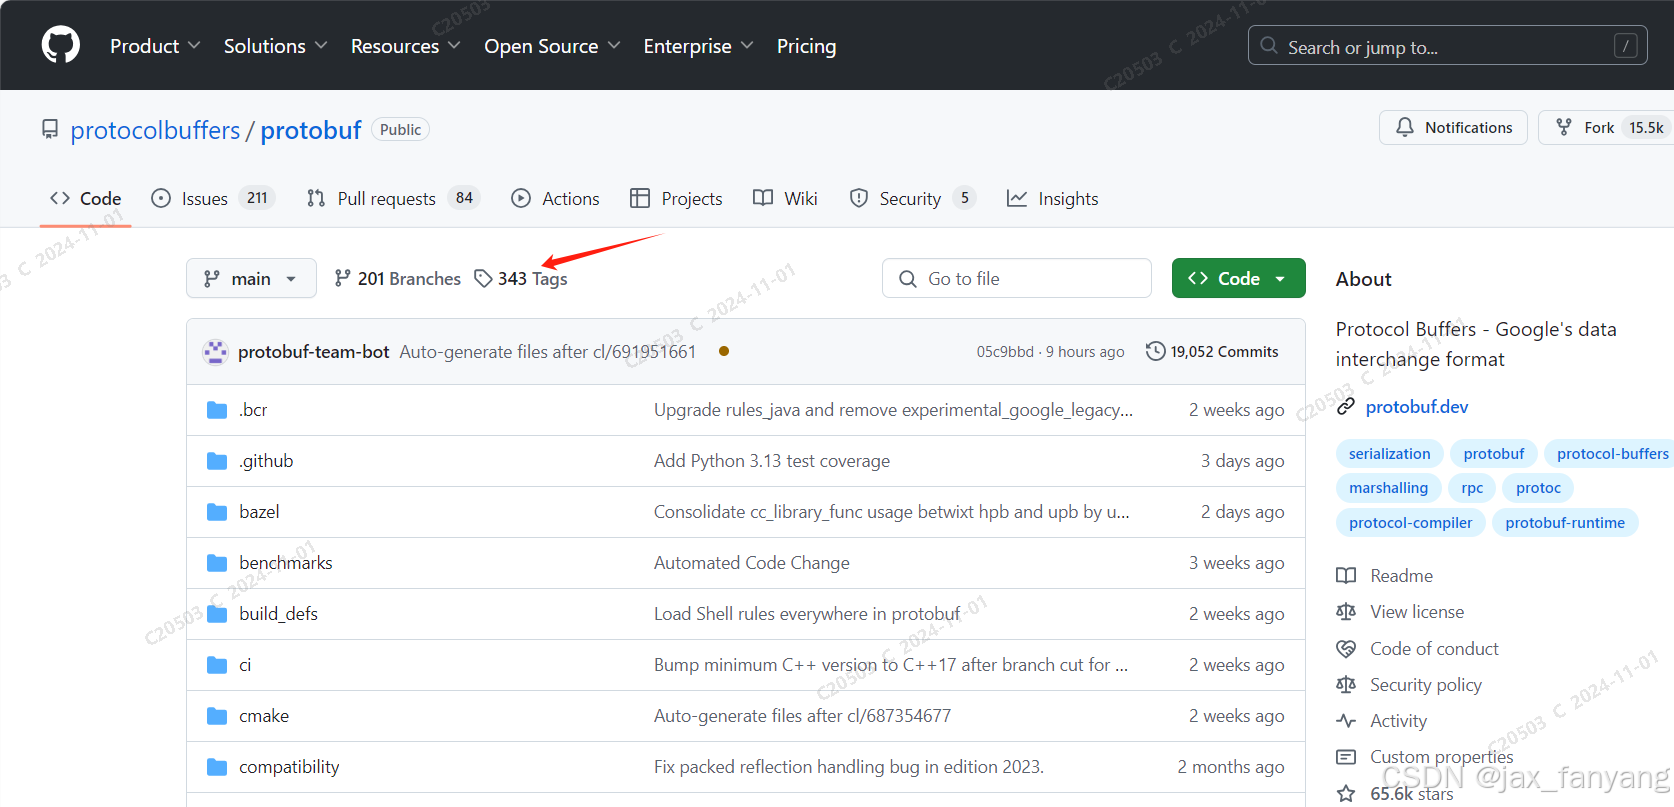This screenshot has width=1674, height=807.
Task: Open the main branch selector dropdown
Action: coord(251,278)
